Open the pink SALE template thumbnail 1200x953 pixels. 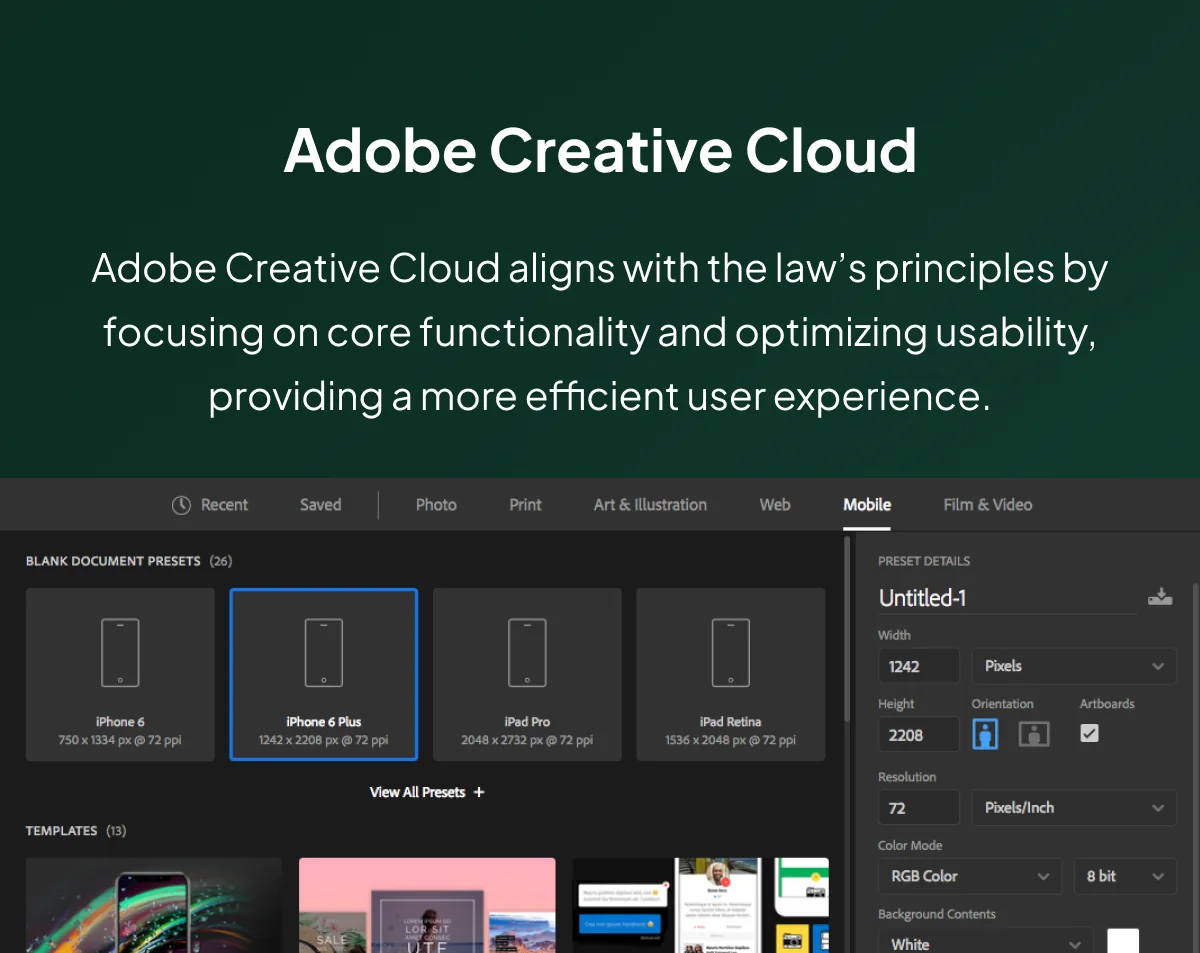[427, 905]
